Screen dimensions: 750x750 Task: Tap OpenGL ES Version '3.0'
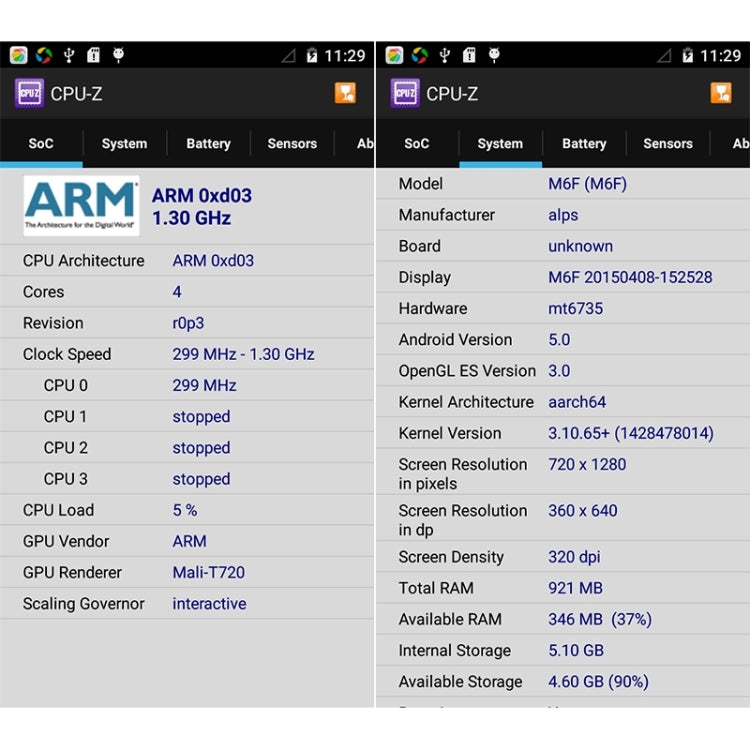559,371
